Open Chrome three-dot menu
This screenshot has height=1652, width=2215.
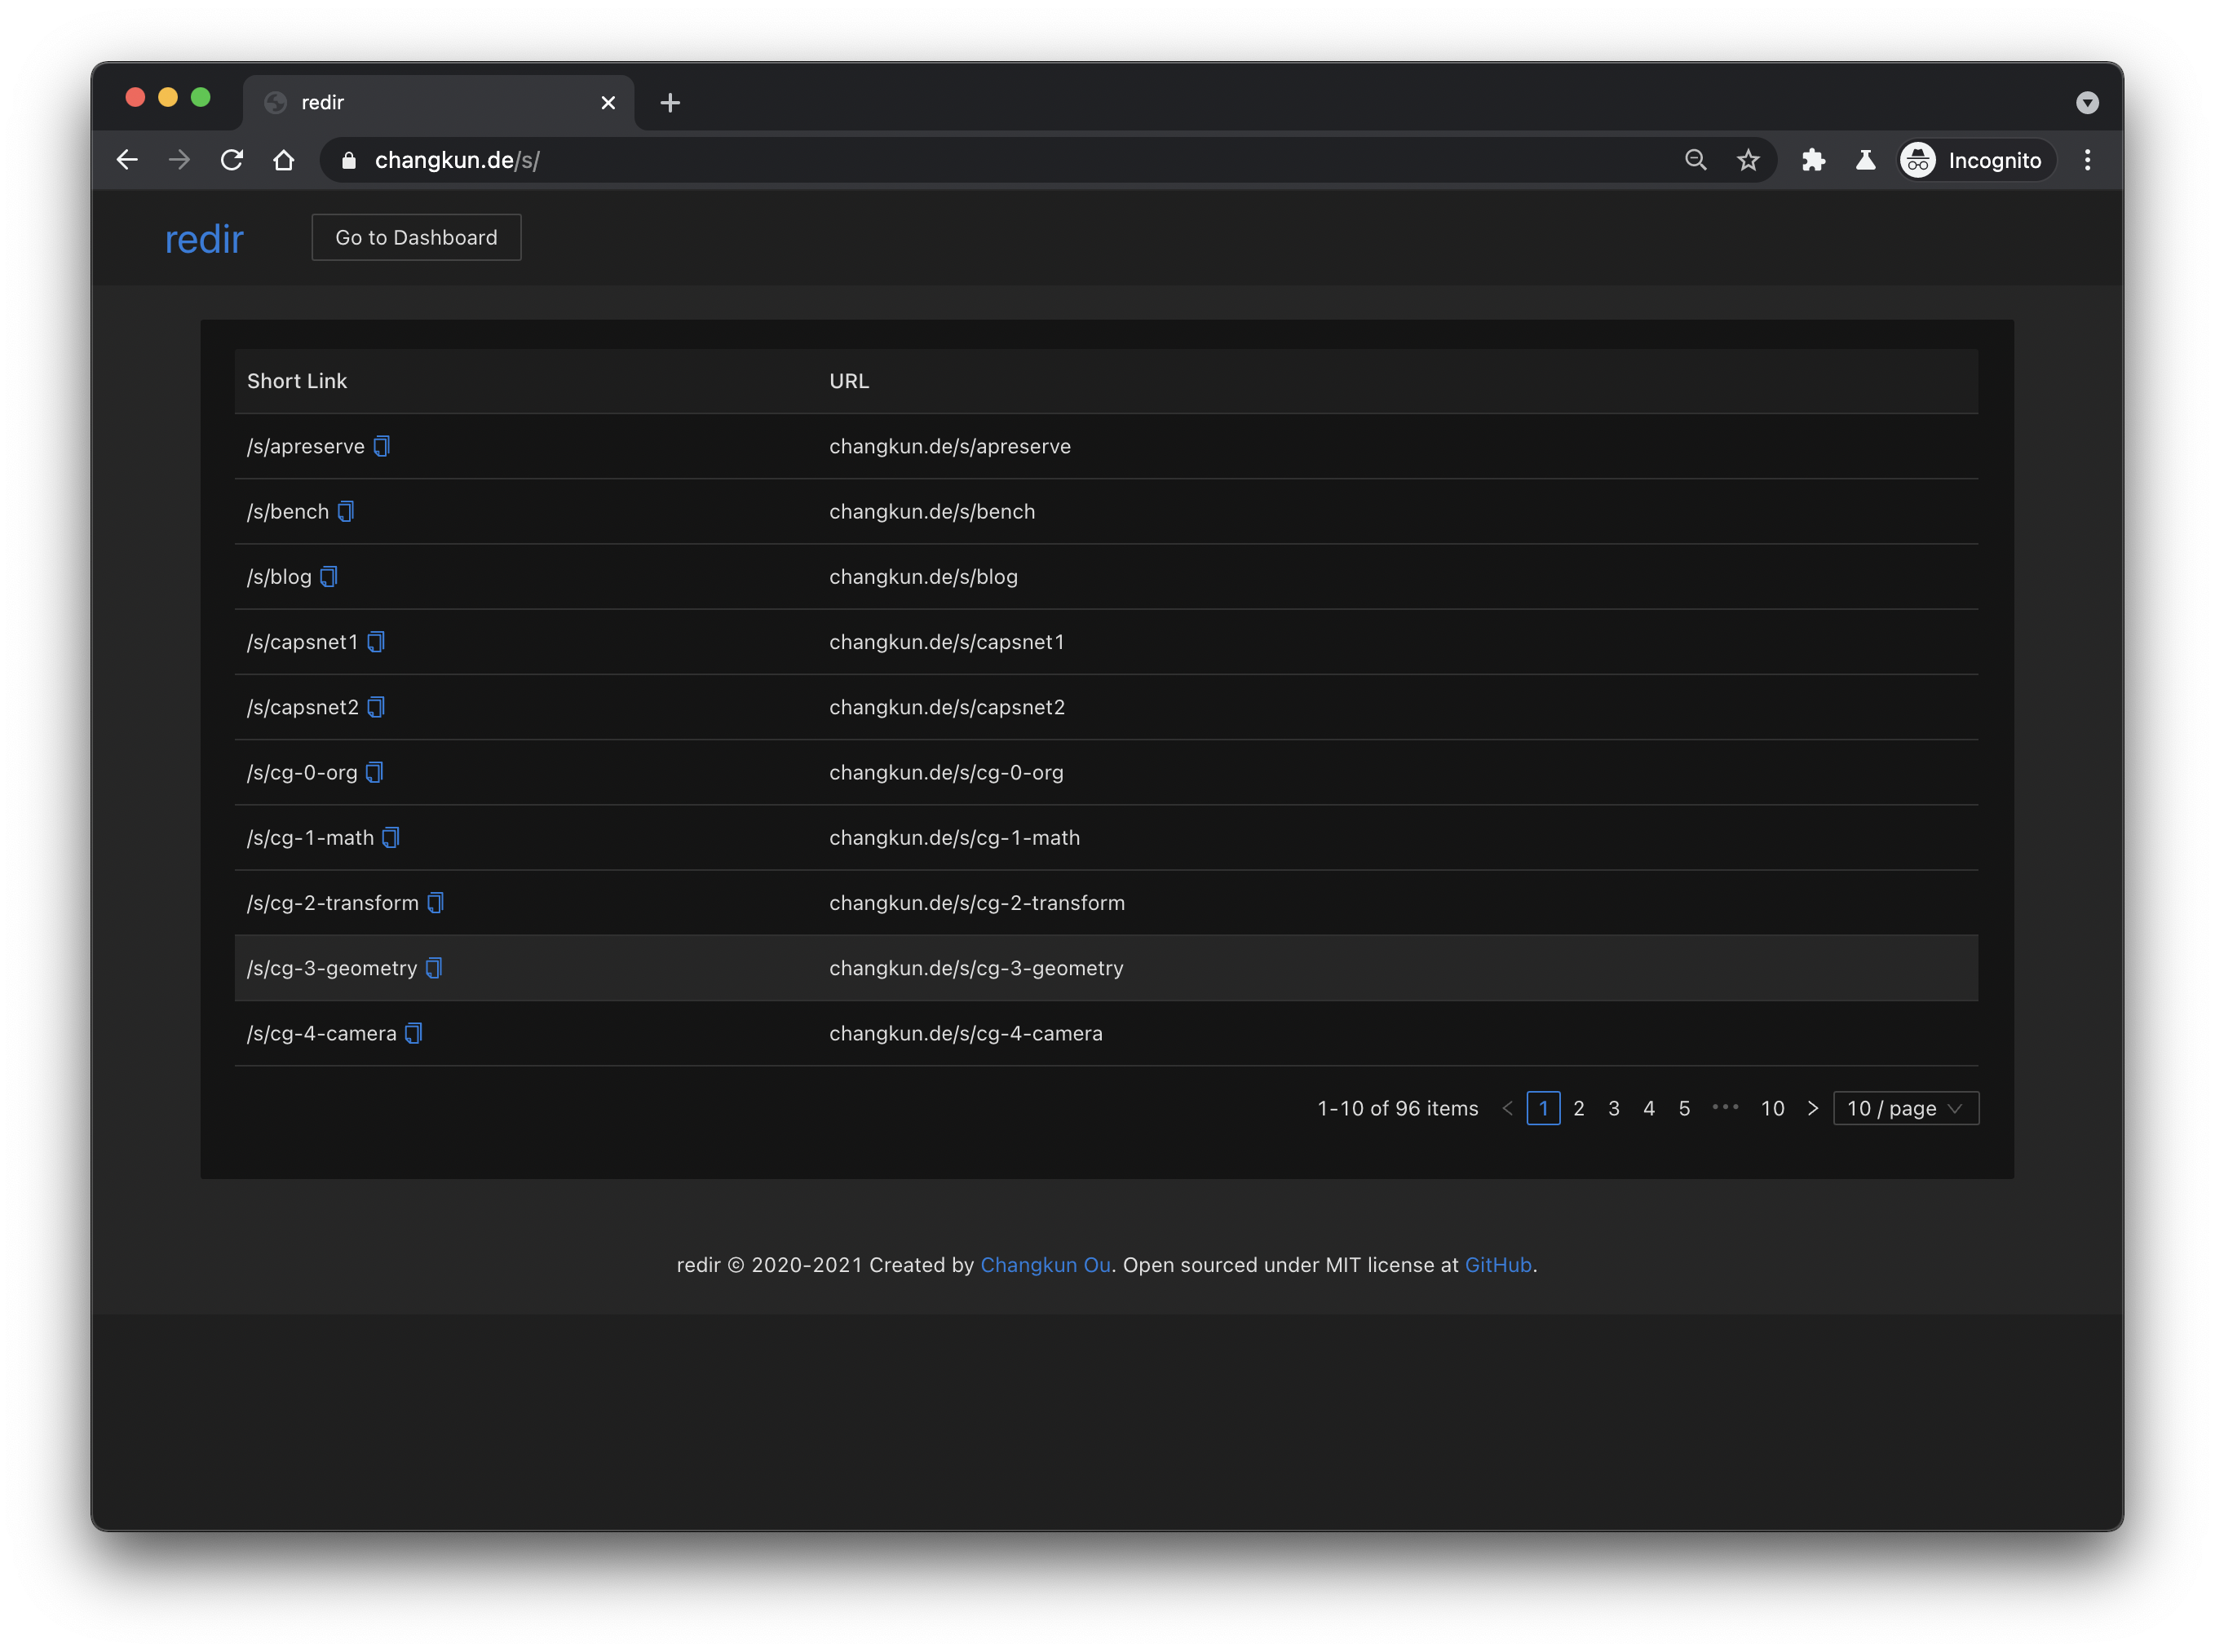[x=2087, y=160]
